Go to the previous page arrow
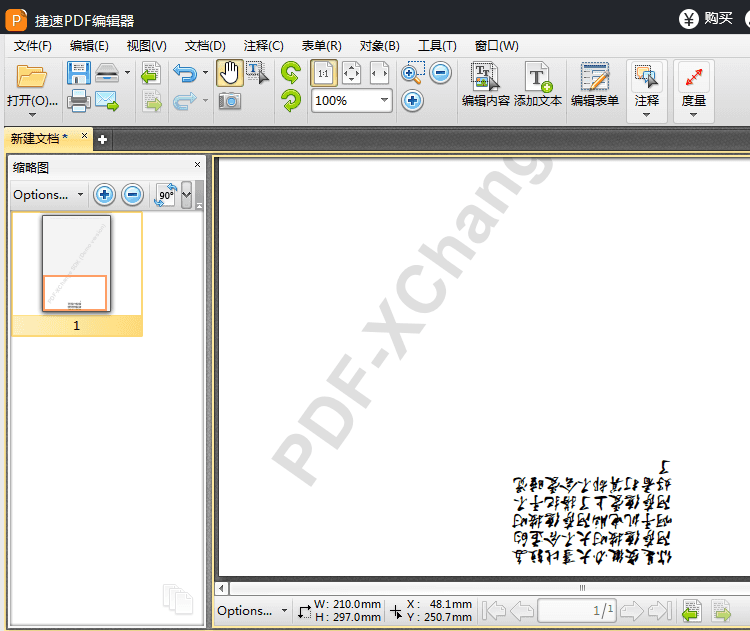The image size is (750, 631). 522,611
